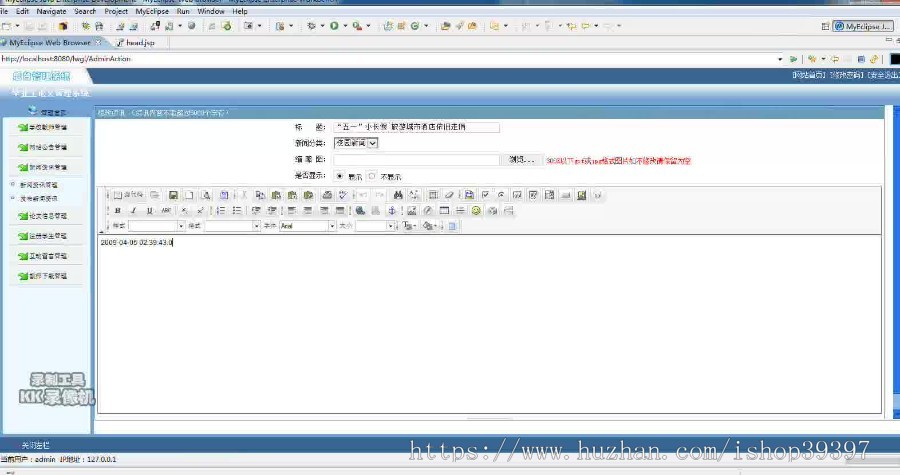Click the MyEclipse J... perspective button

pyautogui.click(x=863, y=26)
